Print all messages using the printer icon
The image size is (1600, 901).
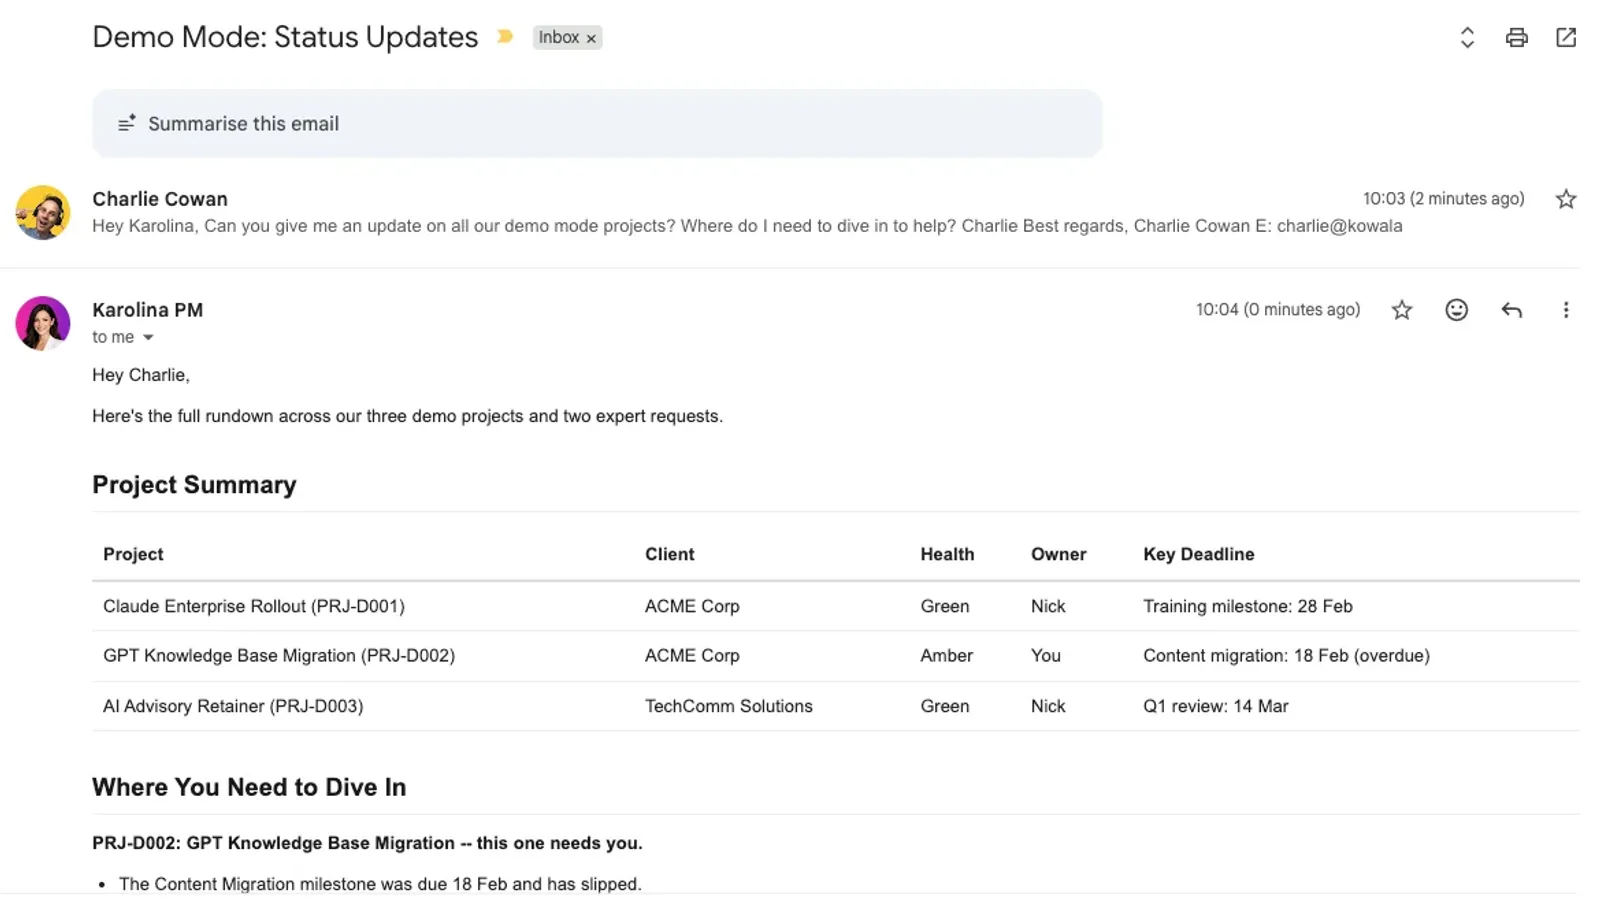[x=1516, y=38]
